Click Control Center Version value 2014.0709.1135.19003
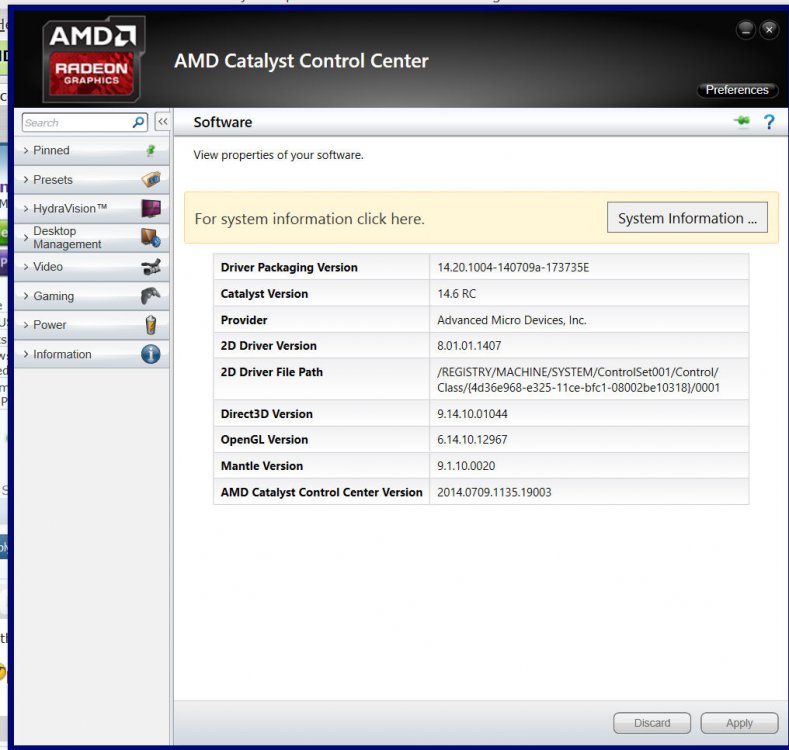The image size is (789, 750). [x=494, y=492]
